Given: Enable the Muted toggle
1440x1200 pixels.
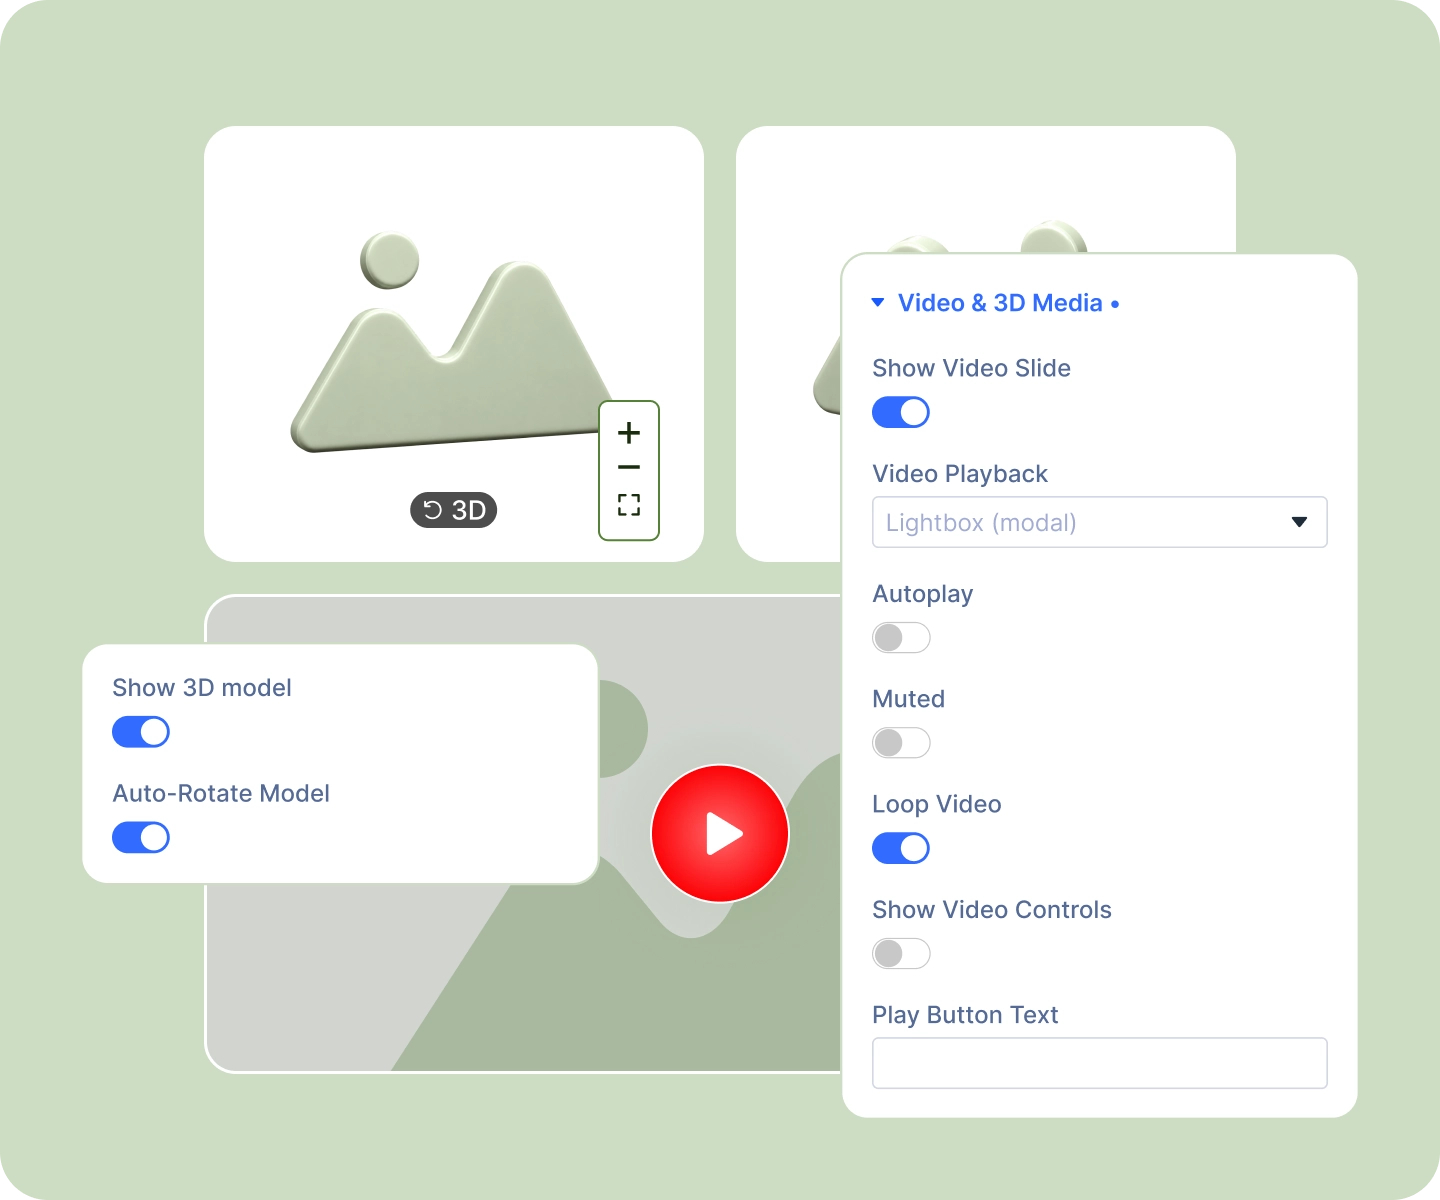Looking at the screenshot, I should [901, 743].
